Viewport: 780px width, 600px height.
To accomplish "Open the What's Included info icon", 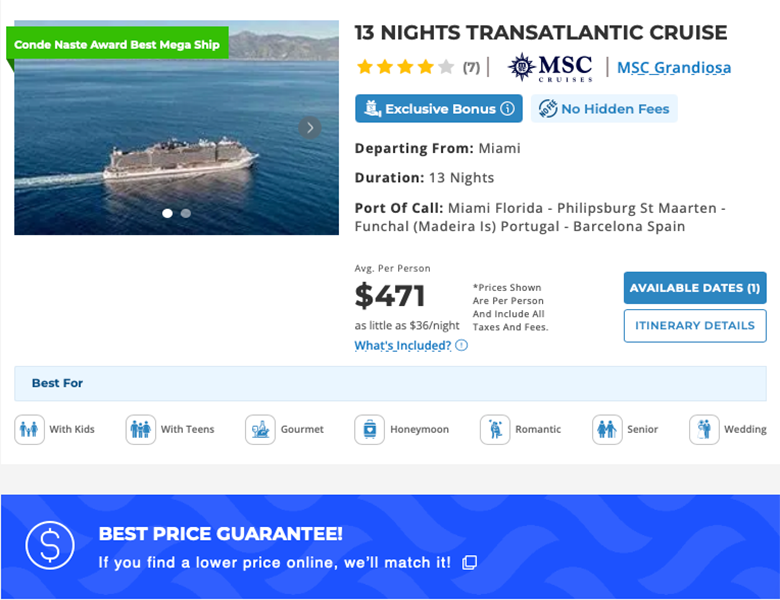I will [x=462, y=346].
